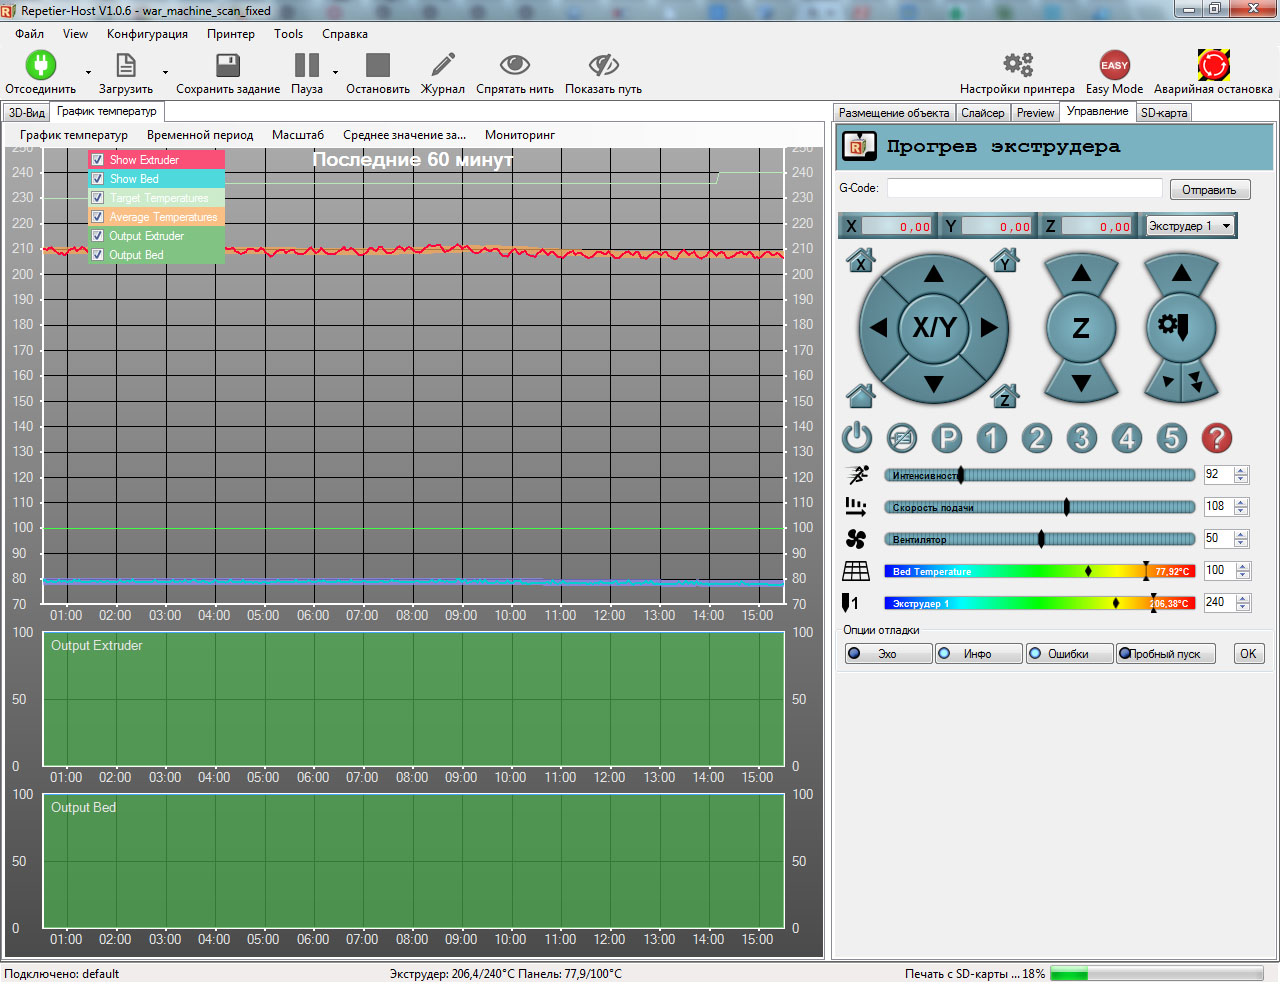This screenshot has height=984, width=1280.
Task: Click the Отправить button
Action: 1208,190
